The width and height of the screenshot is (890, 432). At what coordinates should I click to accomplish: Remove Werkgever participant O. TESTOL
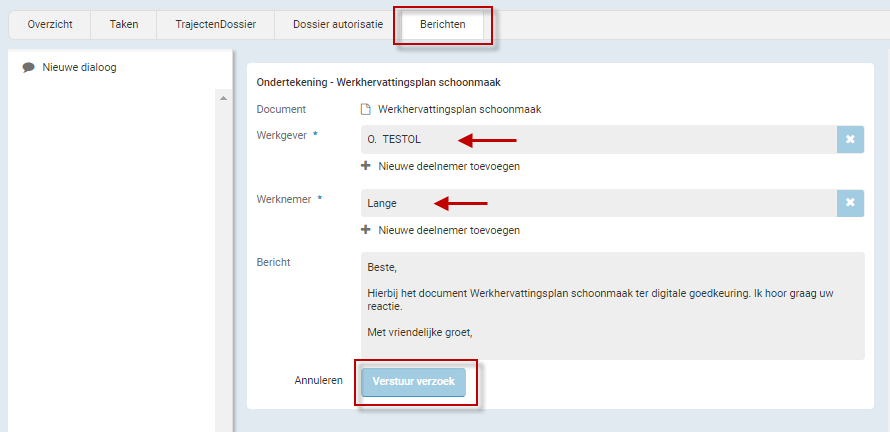tap(849, 139)
